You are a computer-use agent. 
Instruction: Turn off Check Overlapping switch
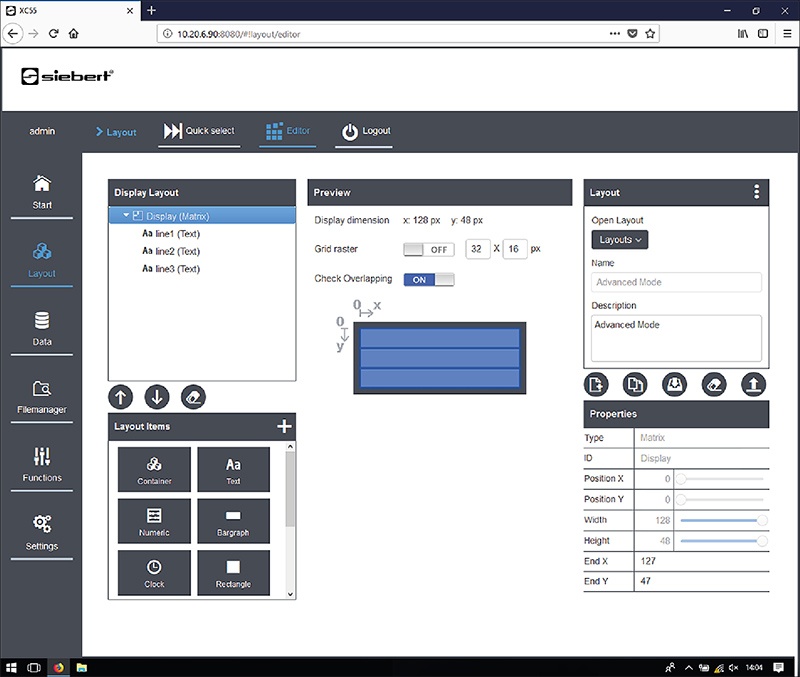429,279
